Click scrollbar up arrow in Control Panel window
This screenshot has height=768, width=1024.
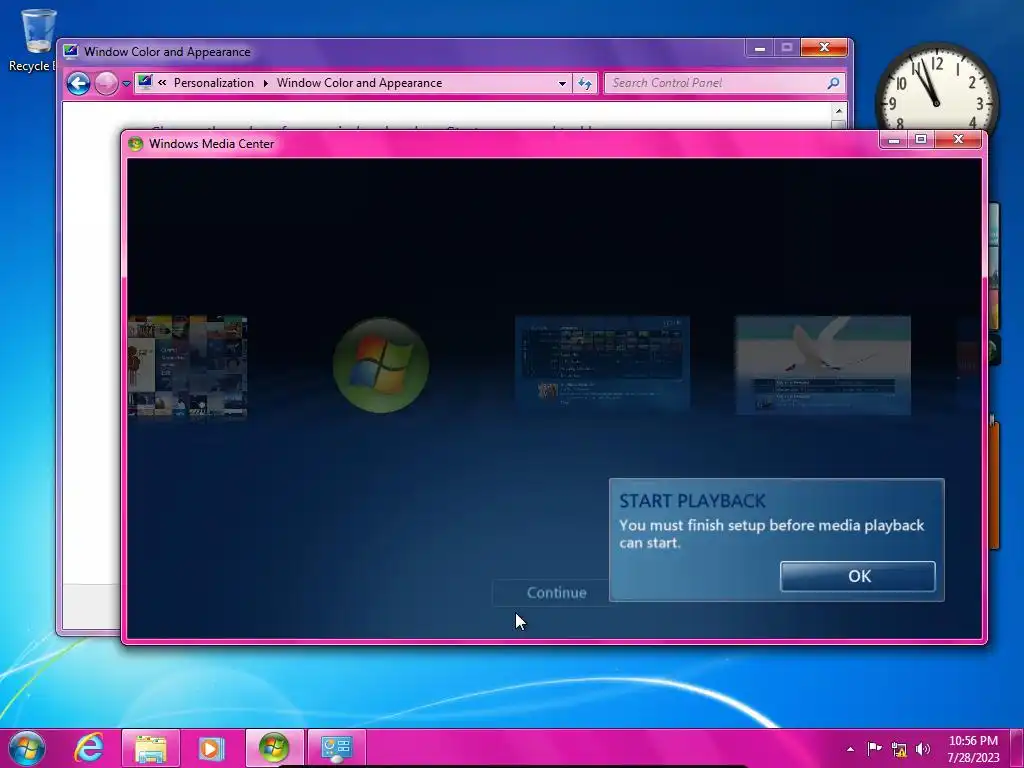839,111
